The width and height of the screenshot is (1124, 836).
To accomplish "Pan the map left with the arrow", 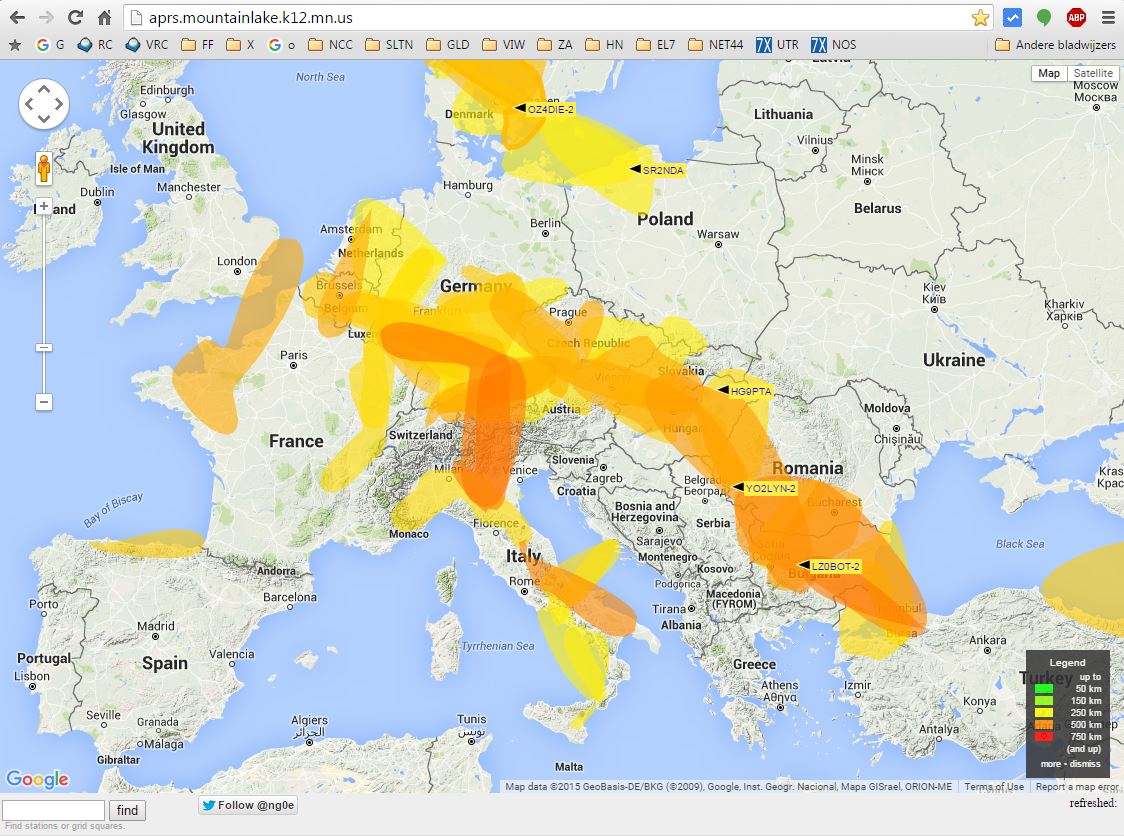I will click(29, 104).
